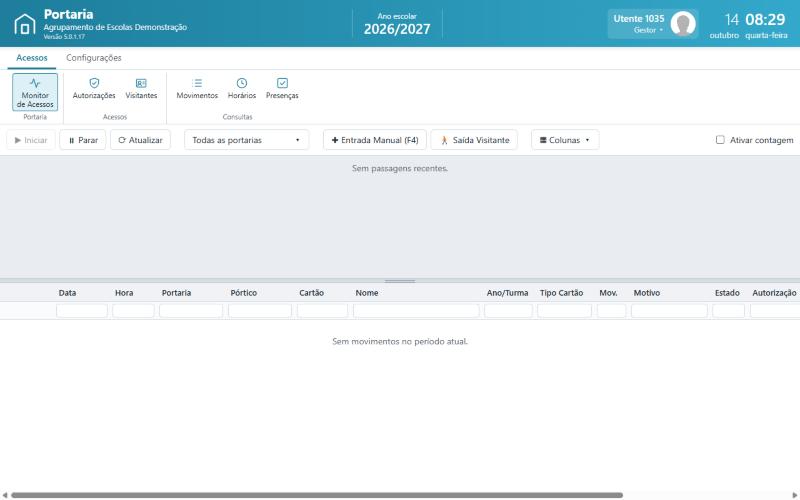Screen dimensions: 800x500
Task: Click the Saída Visitante button
Action: [474, 140]
